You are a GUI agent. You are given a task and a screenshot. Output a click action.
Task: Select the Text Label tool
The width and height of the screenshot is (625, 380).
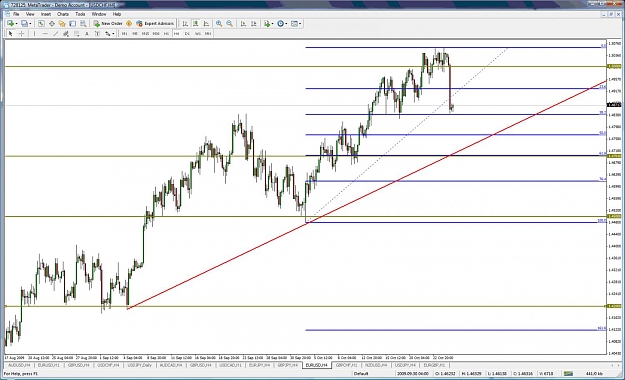pyautogui.click(x=97, y=33)
